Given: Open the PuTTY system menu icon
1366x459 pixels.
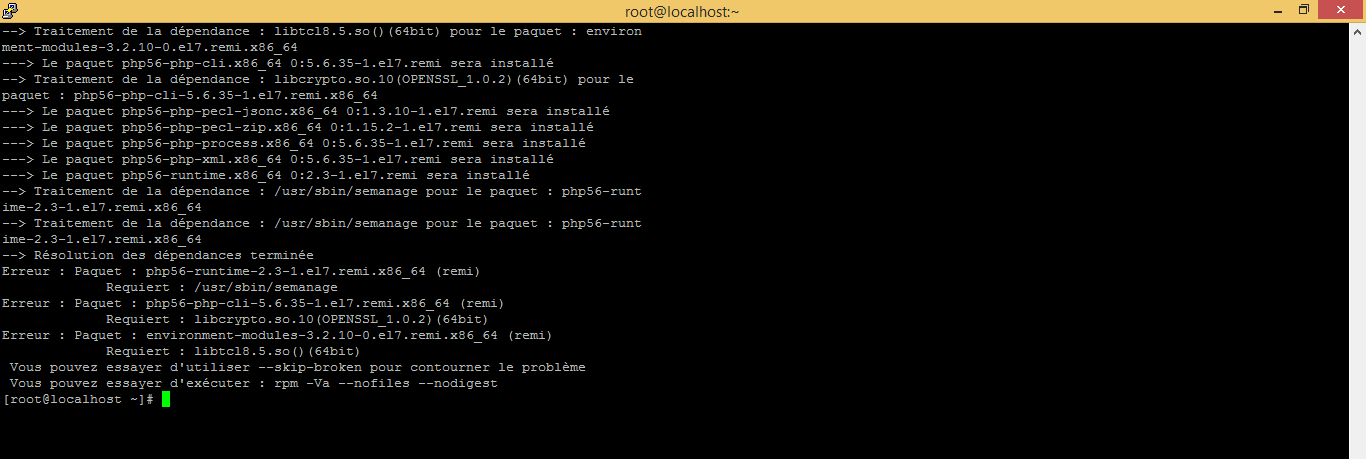Looking at the screenshot, I should 9,9.
